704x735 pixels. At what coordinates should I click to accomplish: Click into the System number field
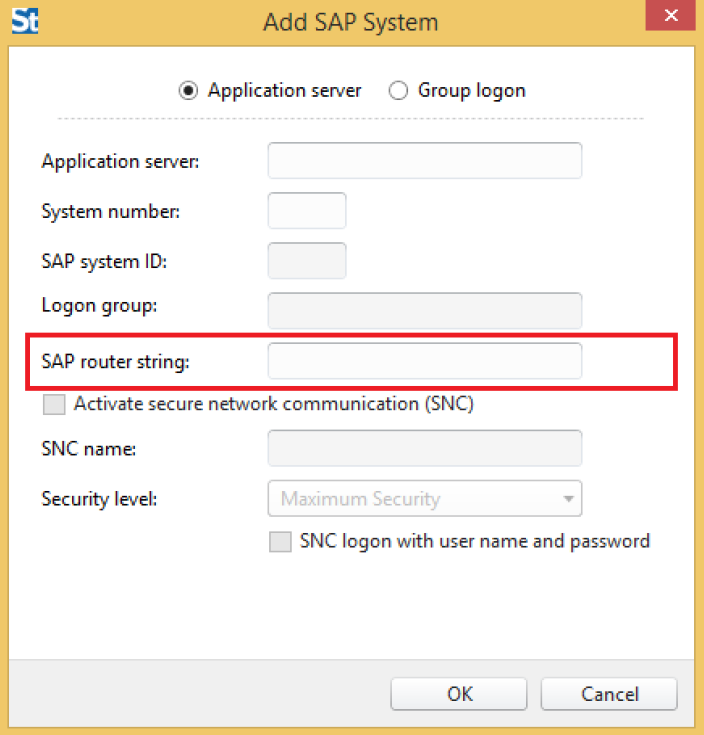coord(307,211)
